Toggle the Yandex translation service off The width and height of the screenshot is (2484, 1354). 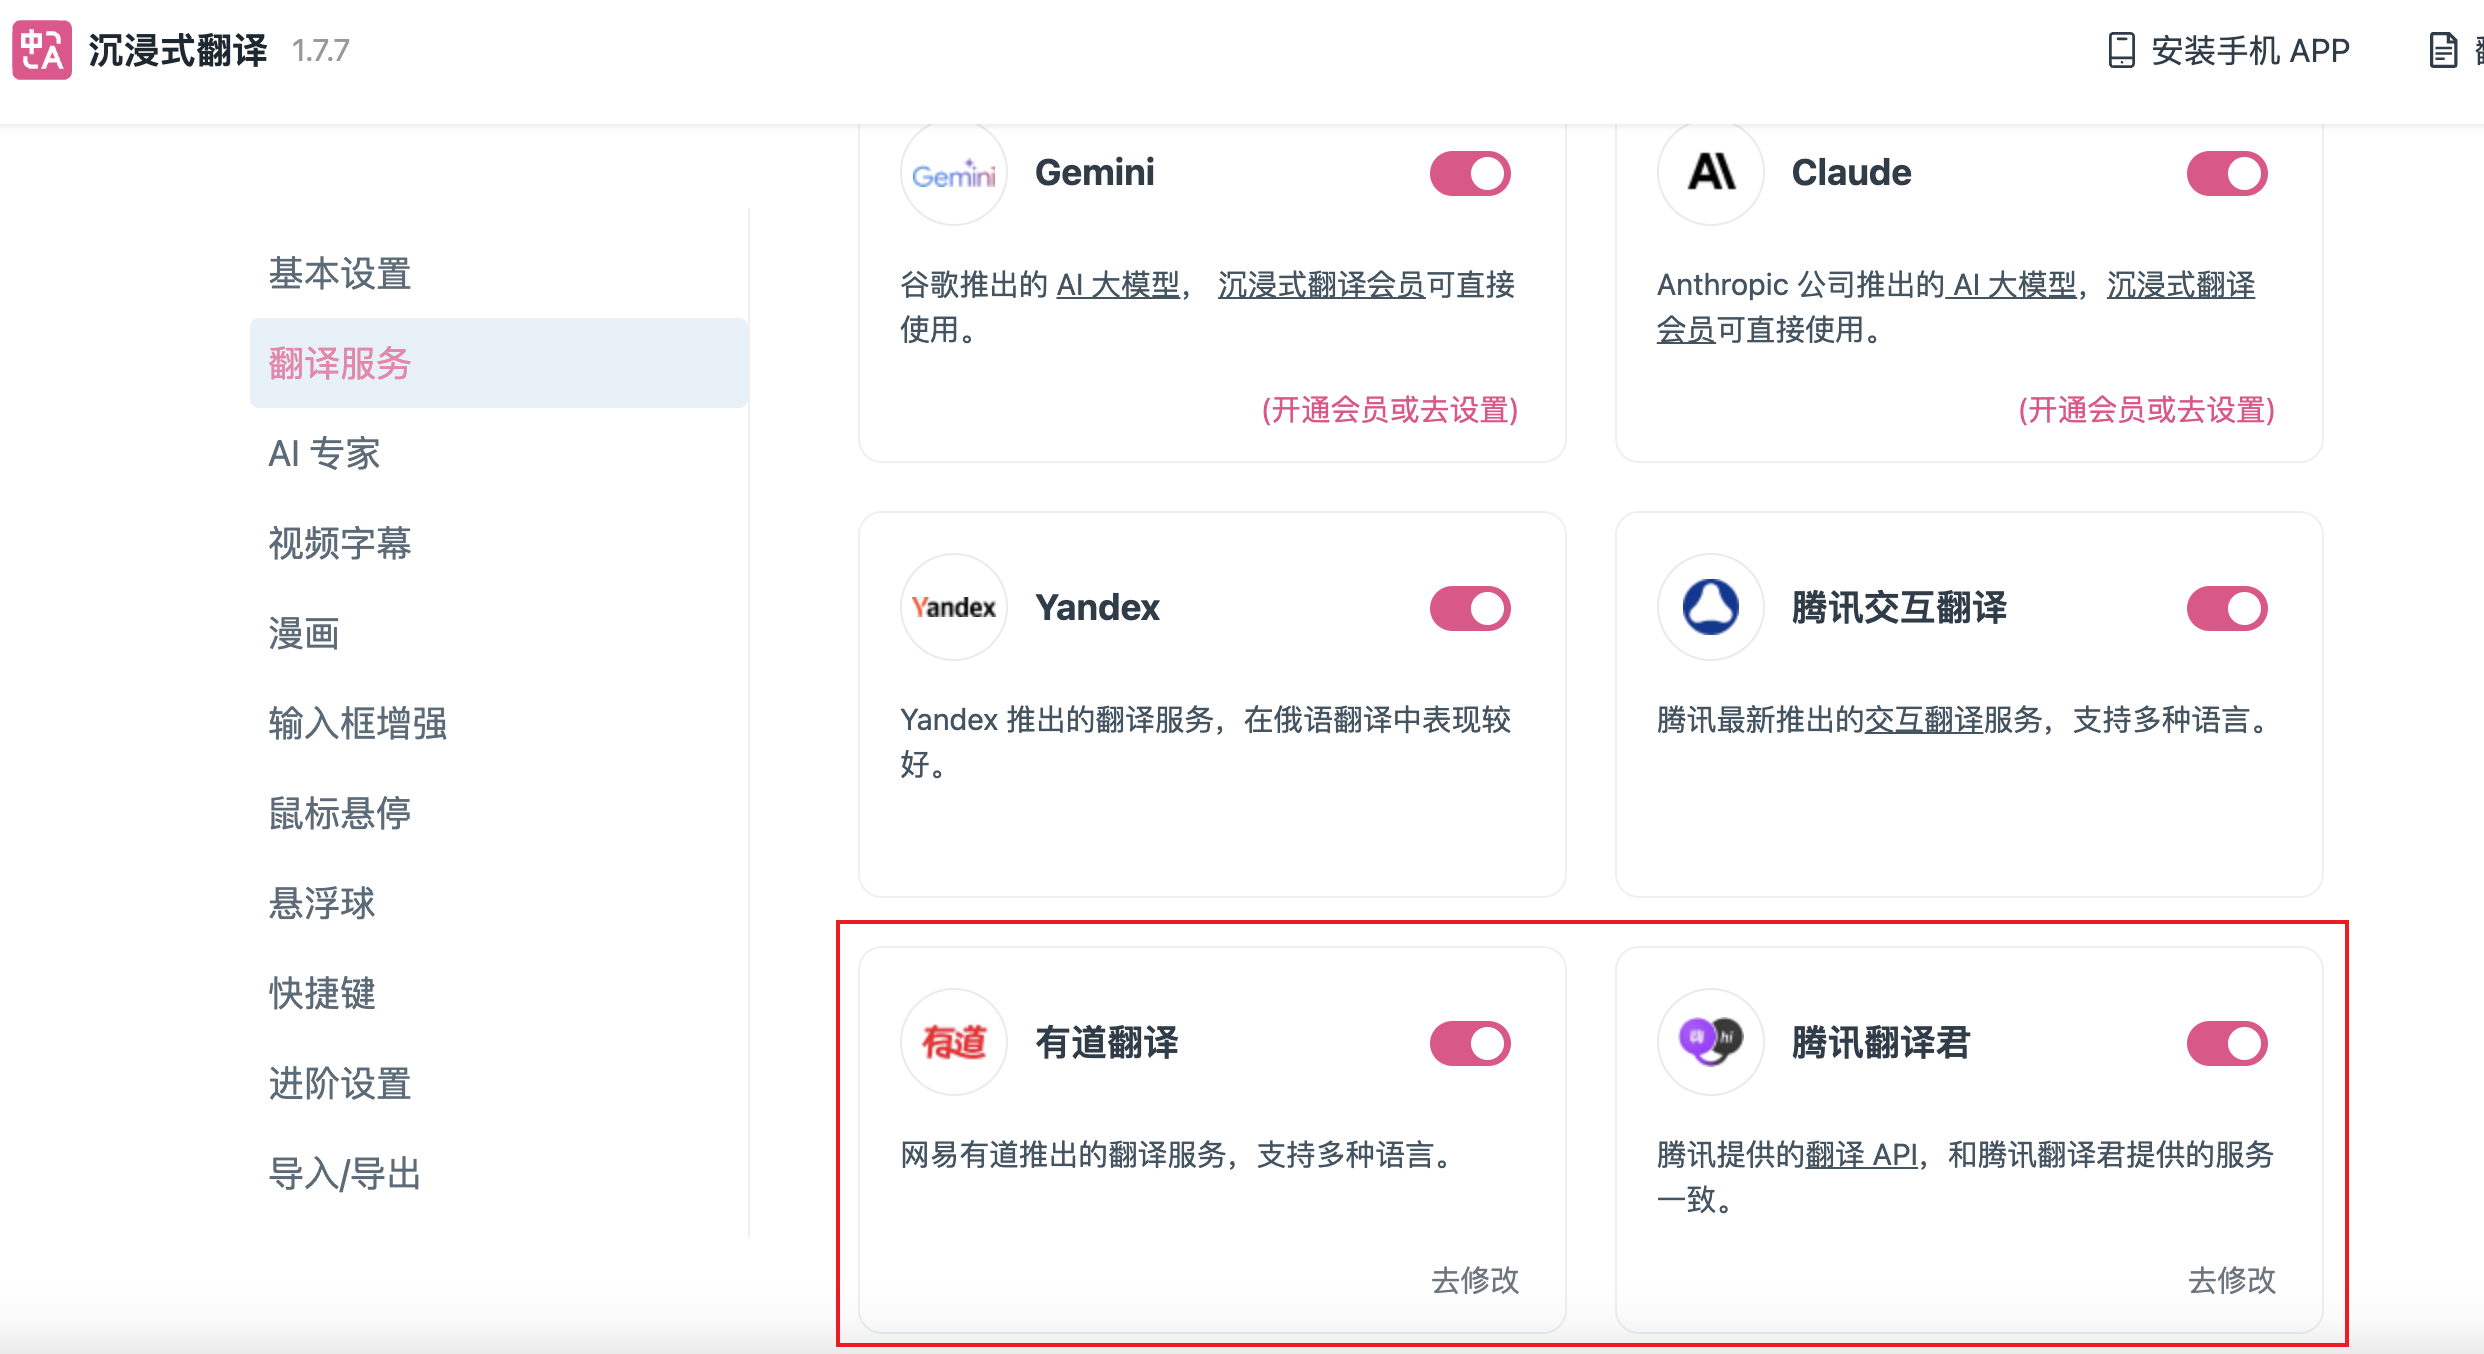point(1469,609)
